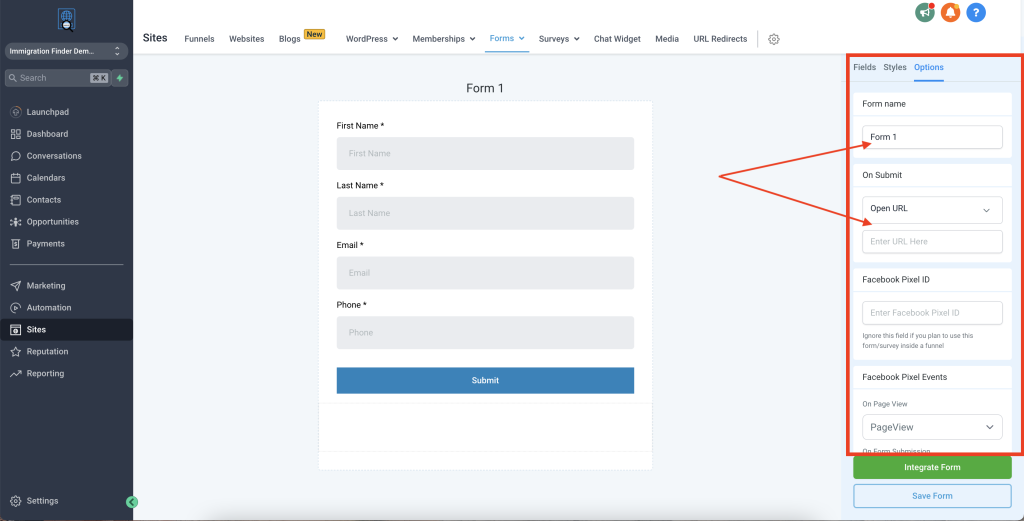This screenshot has width=1024, height=521.
Task: Go to Conversations in the sidebar
Action: (54, 156)
